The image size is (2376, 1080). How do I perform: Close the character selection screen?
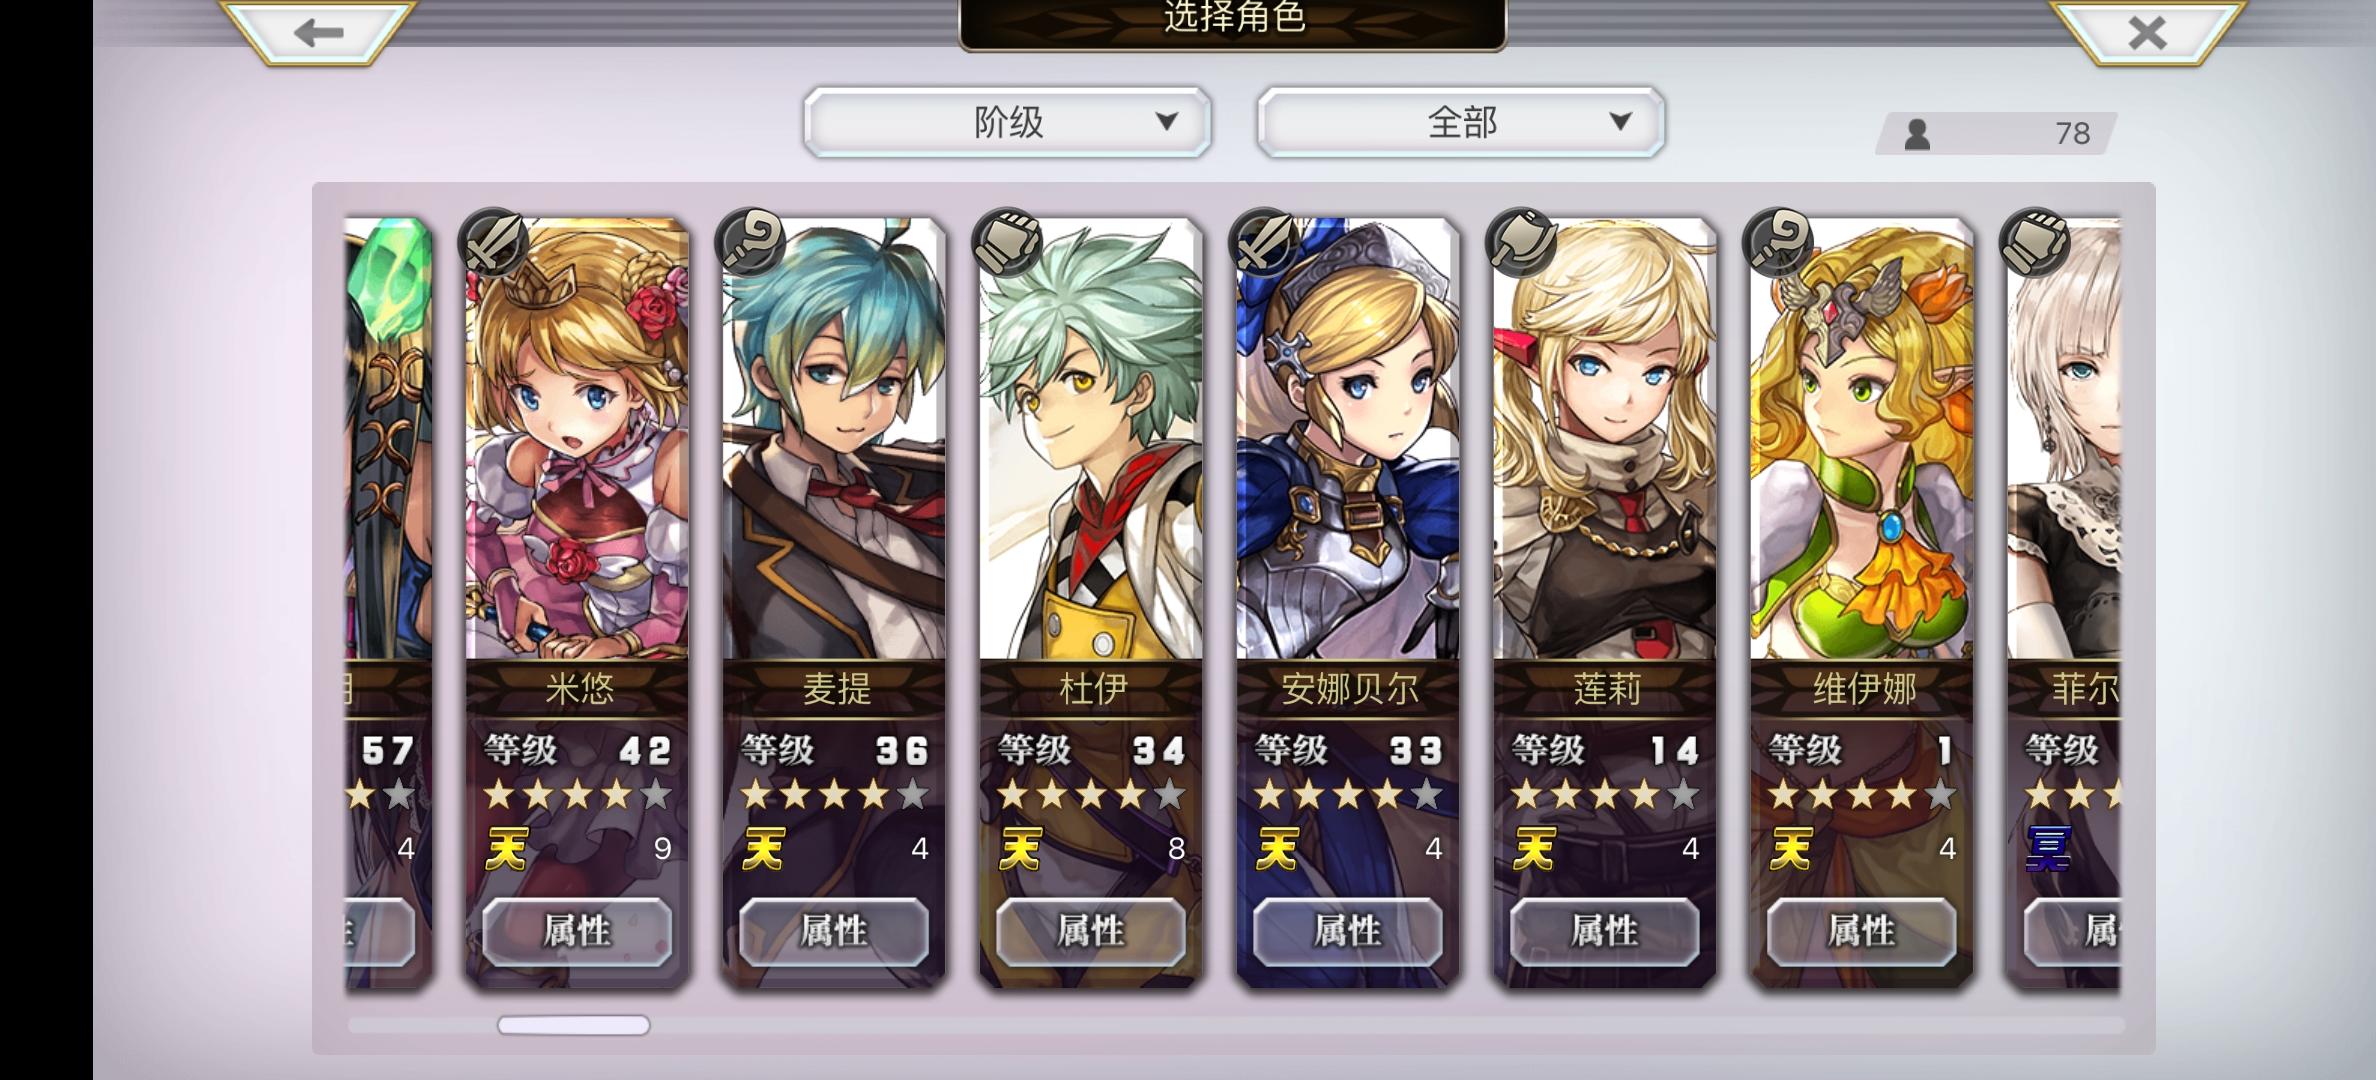[x=2146, y=33]
